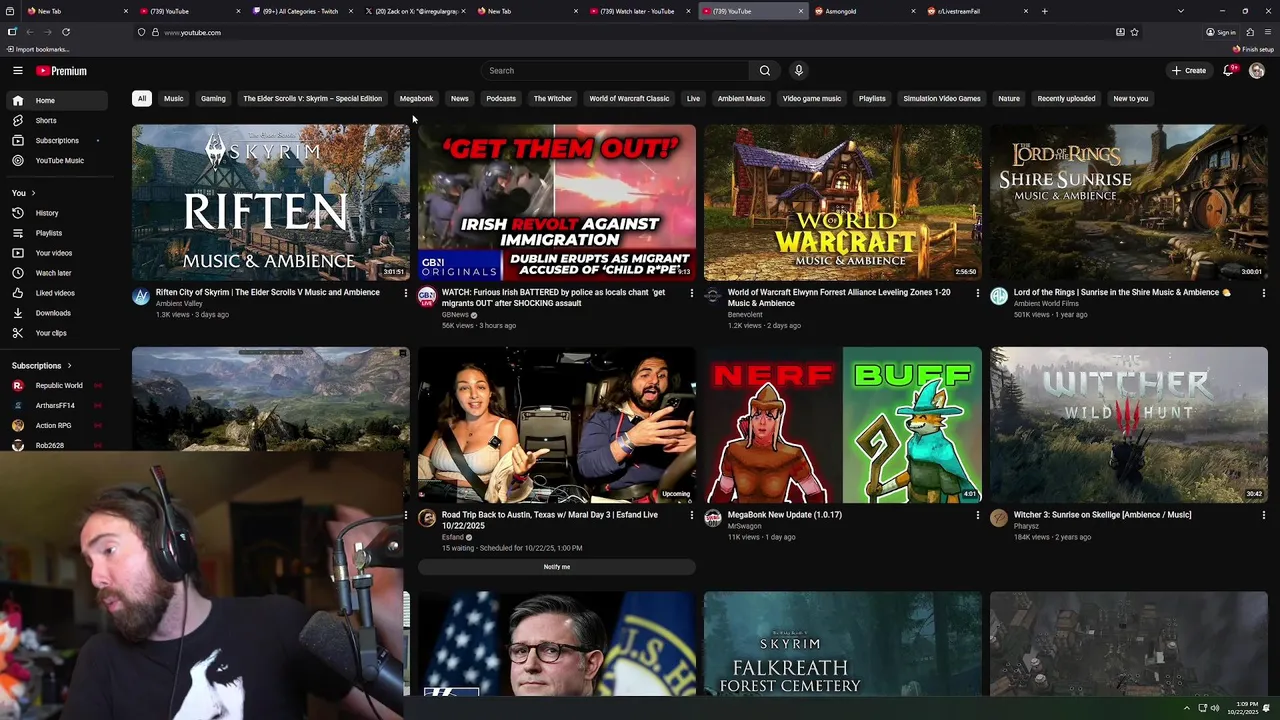
Task: Open options menu for Elwynn Forest video
Action: pos(978,293)
